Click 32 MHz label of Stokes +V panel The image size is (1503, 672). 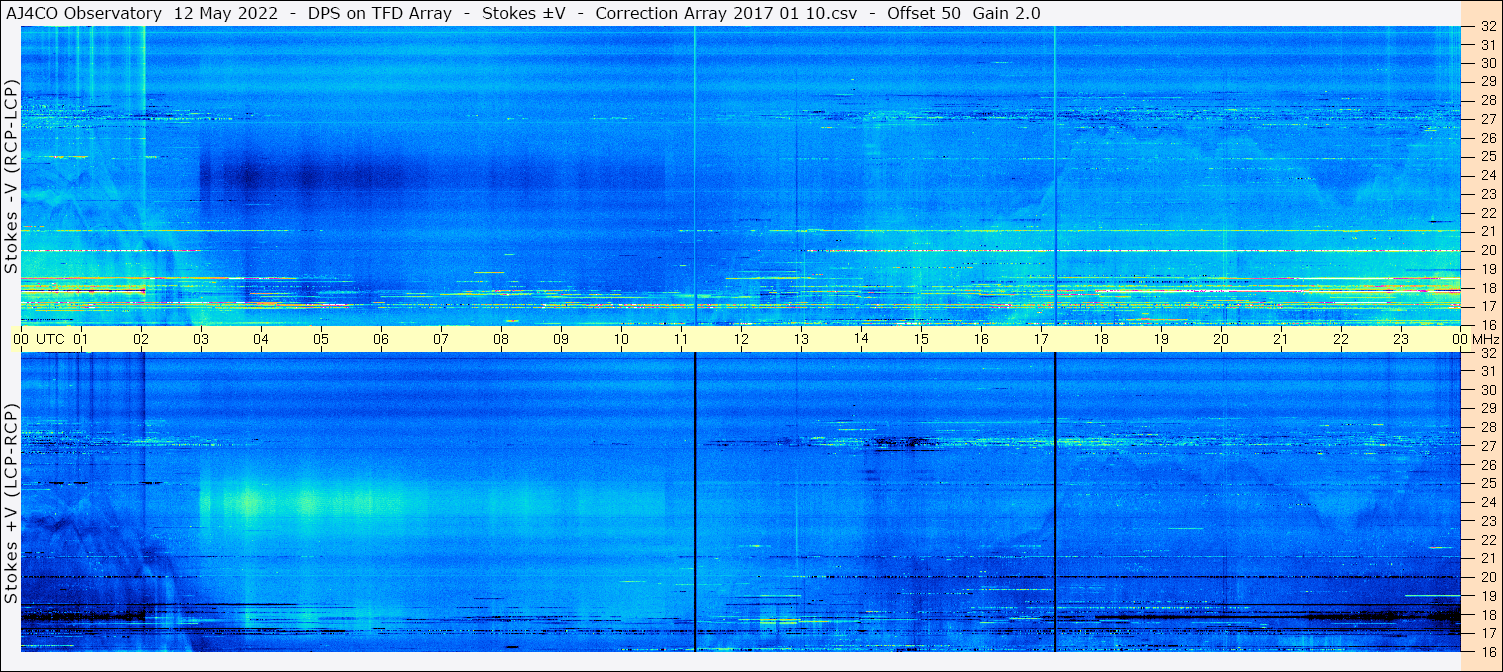1488,353
